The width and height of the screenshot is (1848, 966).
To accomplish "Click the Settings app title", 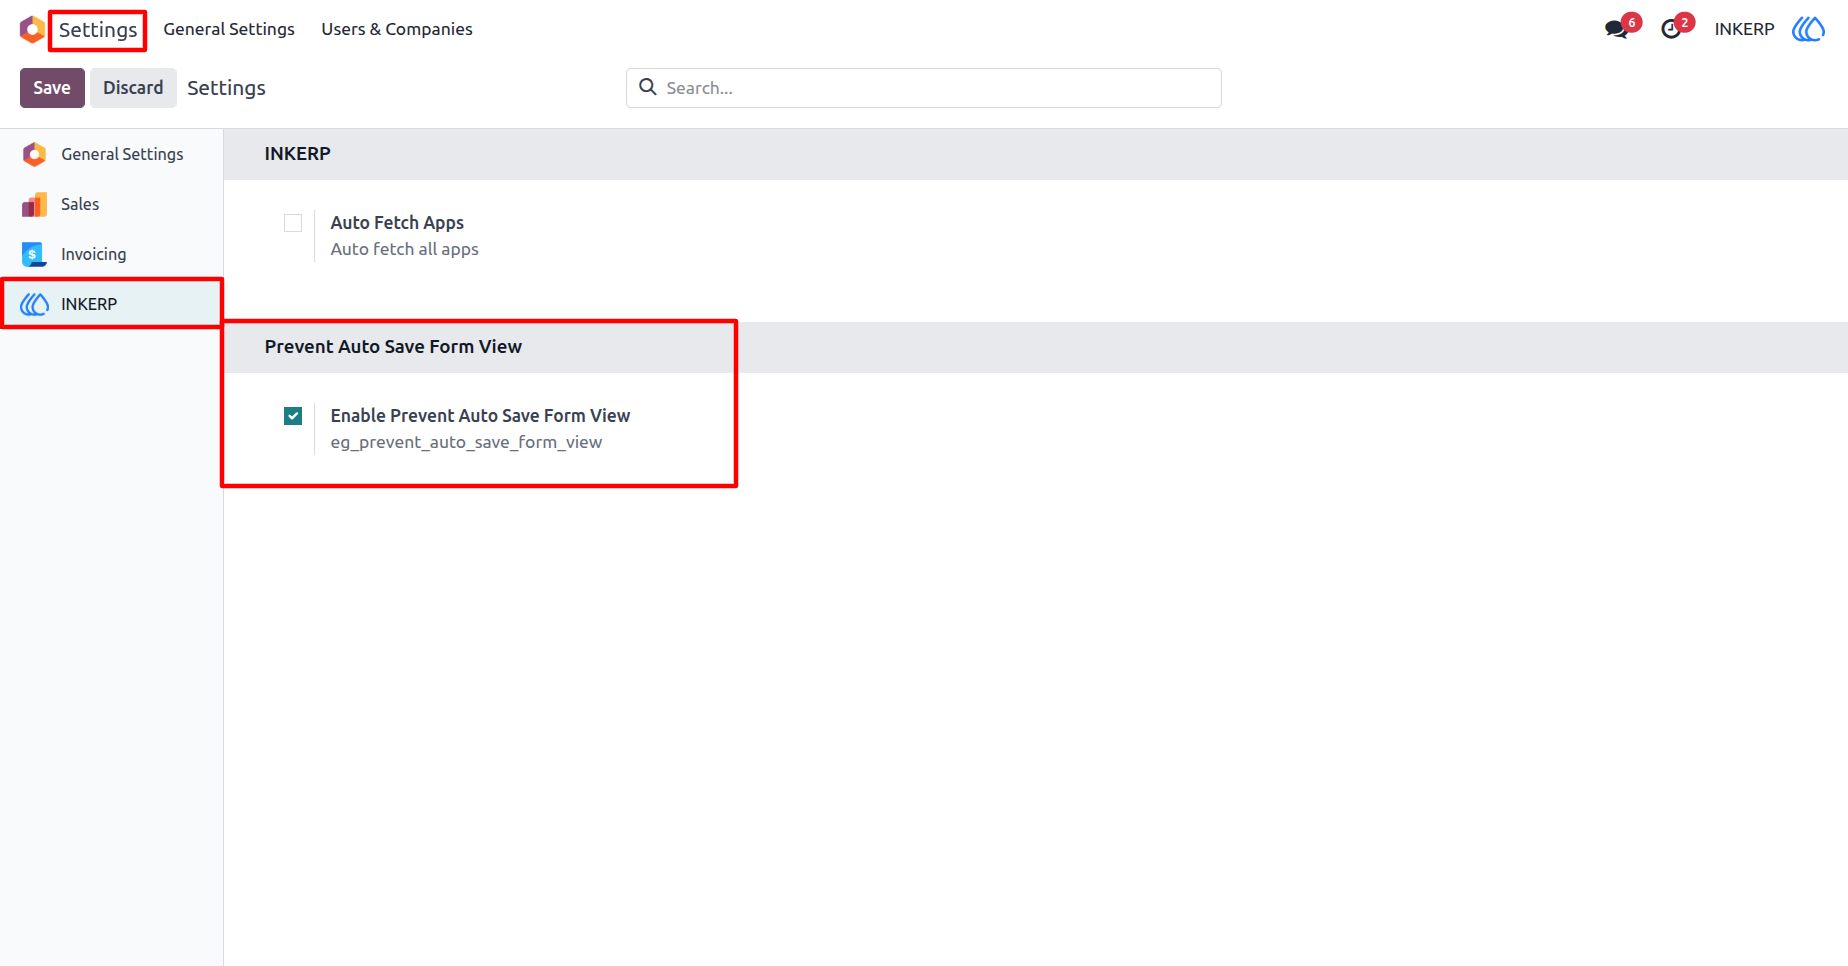I will tap(98, 30).
